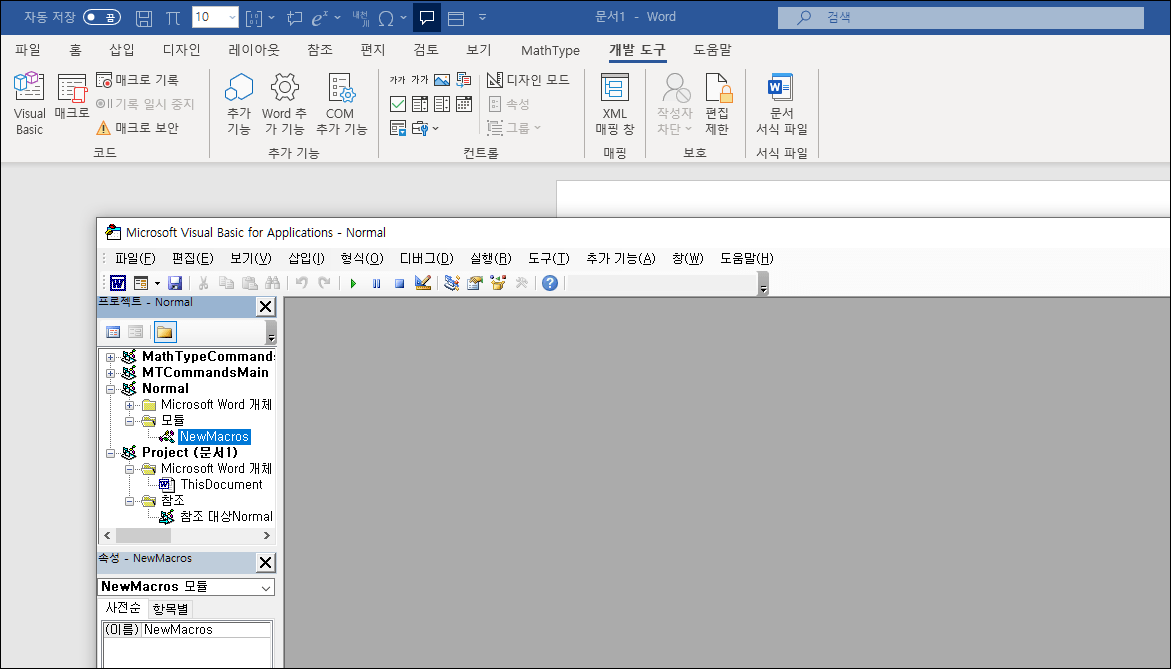
Task: Expand the MathTypeCommands project node
Action: [111, 357]
